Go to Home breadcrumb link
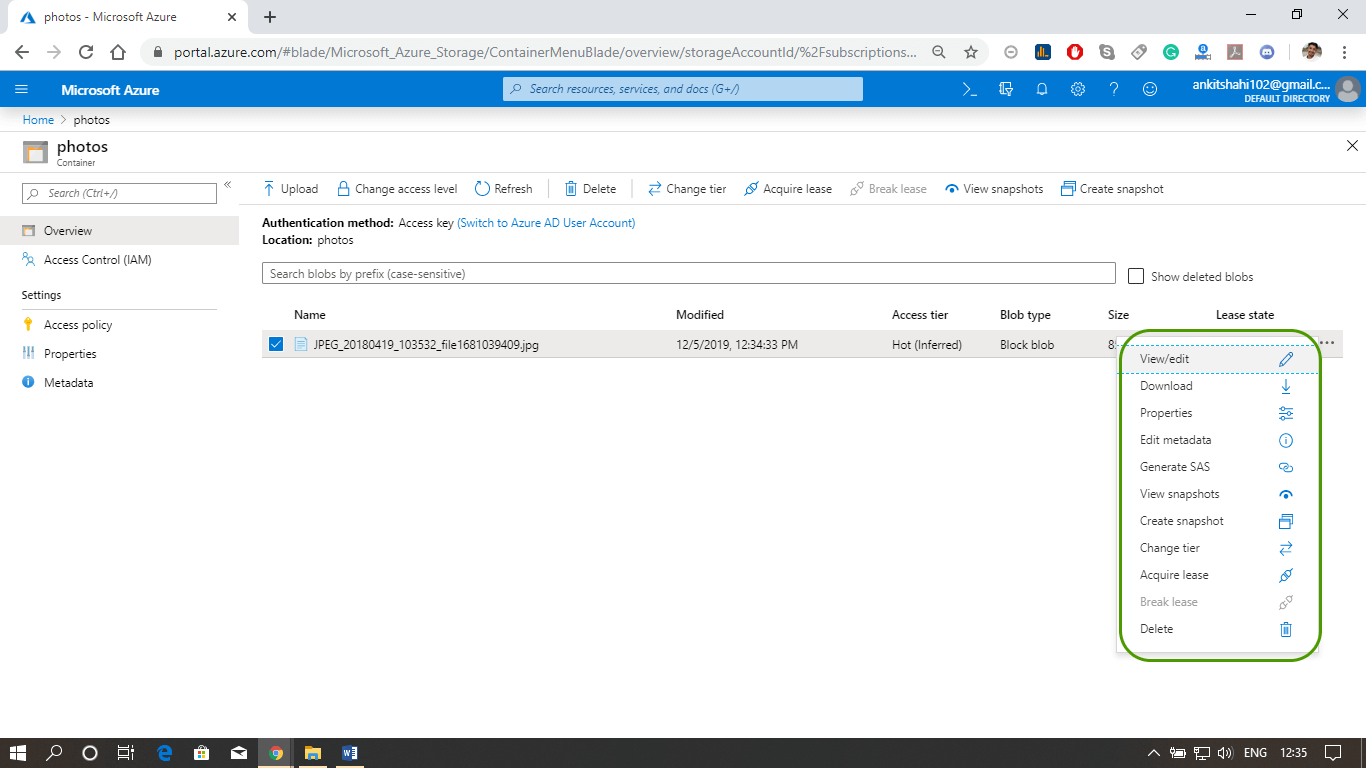 38,120
